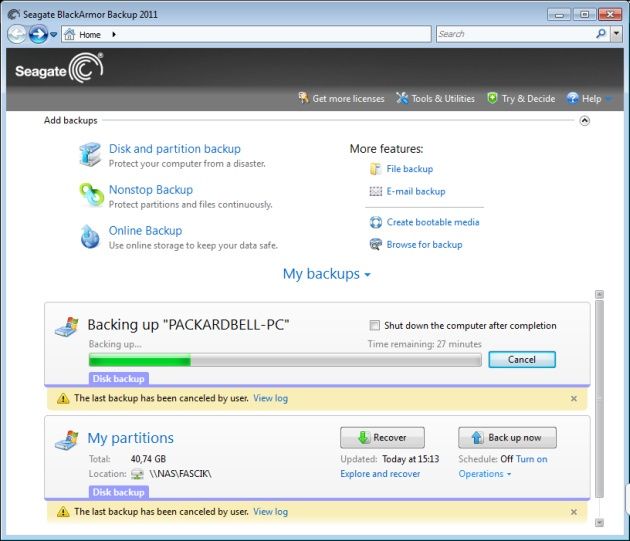Expand the Help dropdown arrow
This screenshot has width=630, height=541.
pos(609,99)
